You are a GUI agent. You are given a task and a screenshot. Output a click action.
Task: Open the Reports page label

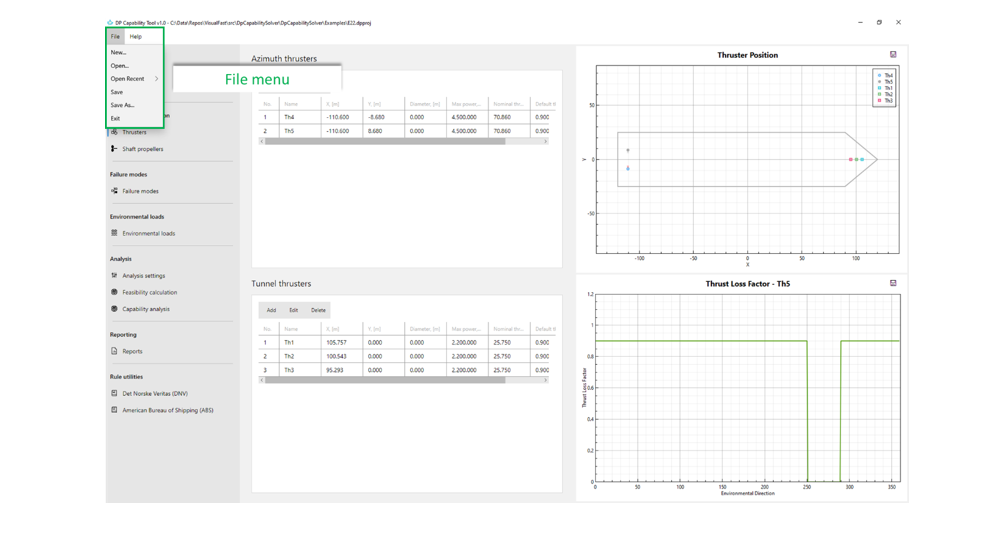coord(132,351)
